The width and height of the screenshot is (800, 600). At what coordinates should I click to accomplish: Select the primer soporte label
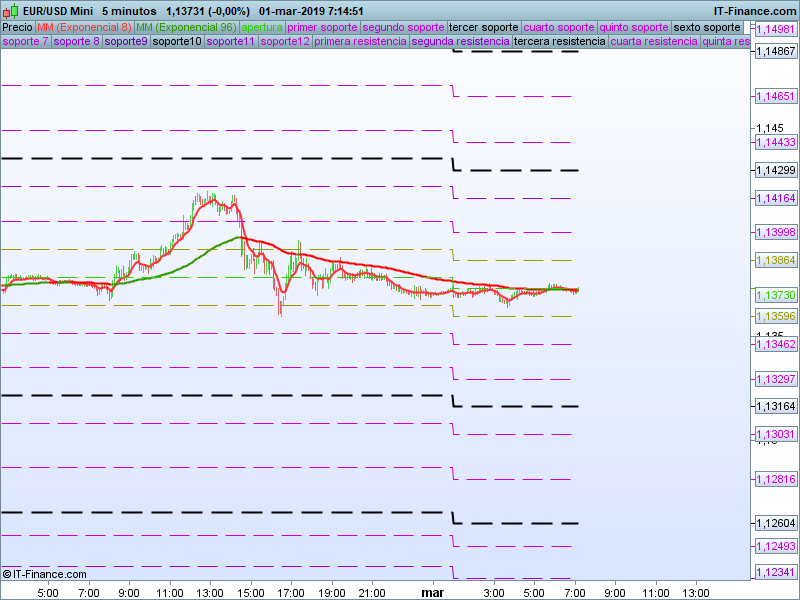[x=322, y=27]
